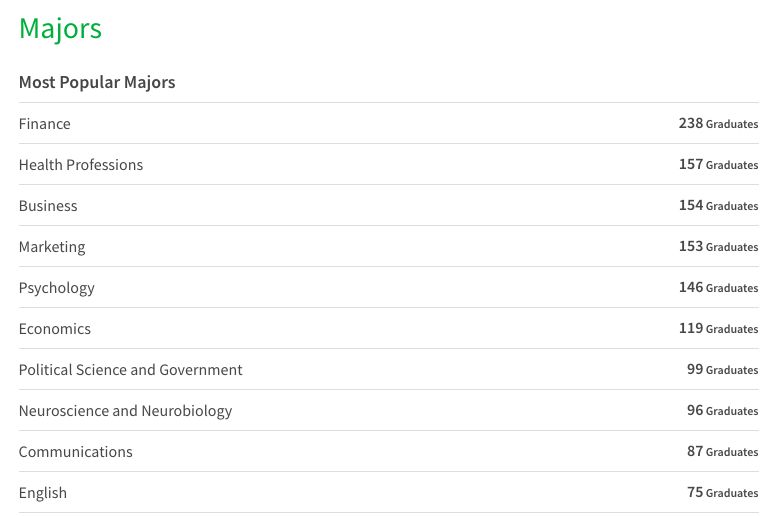Click the Business major row label
Image resolution: width=782 pixels, height=516 pixels.
[48, 206]
